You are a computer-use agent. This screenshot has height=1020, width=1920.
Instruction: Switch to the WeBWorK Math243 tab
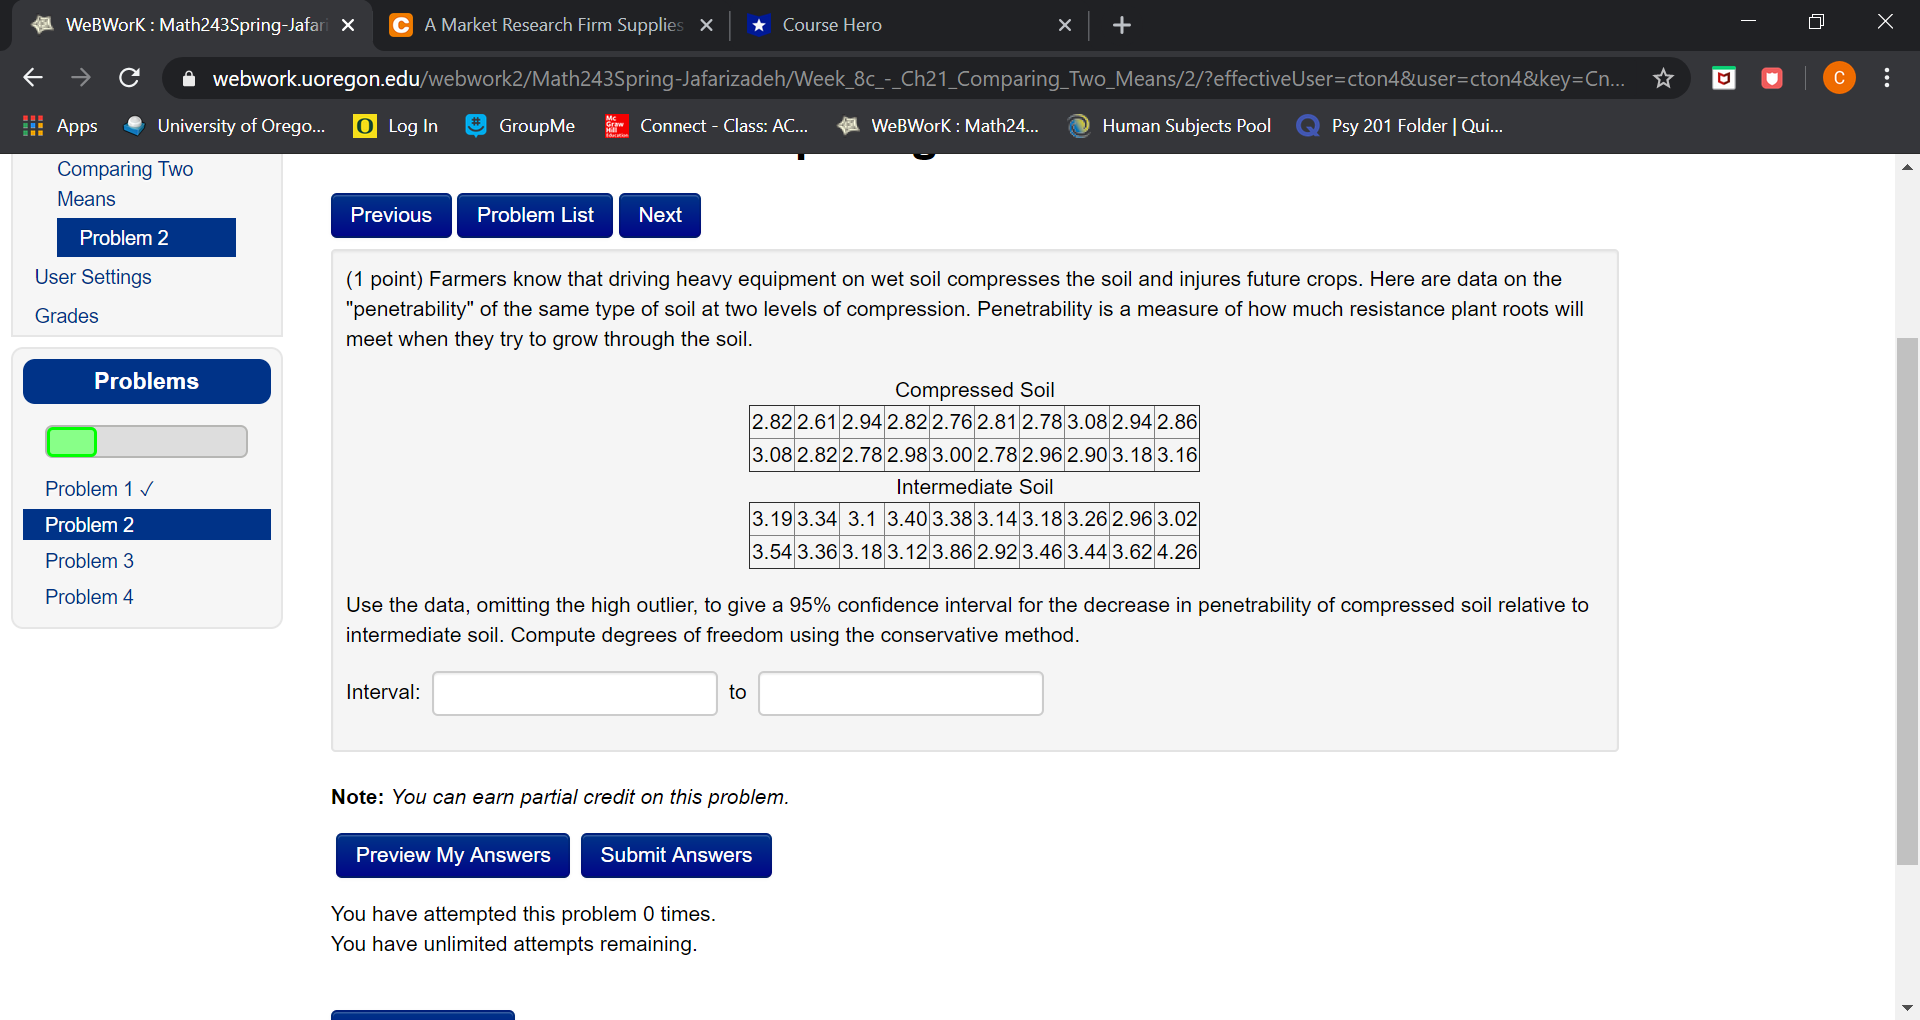194,25
